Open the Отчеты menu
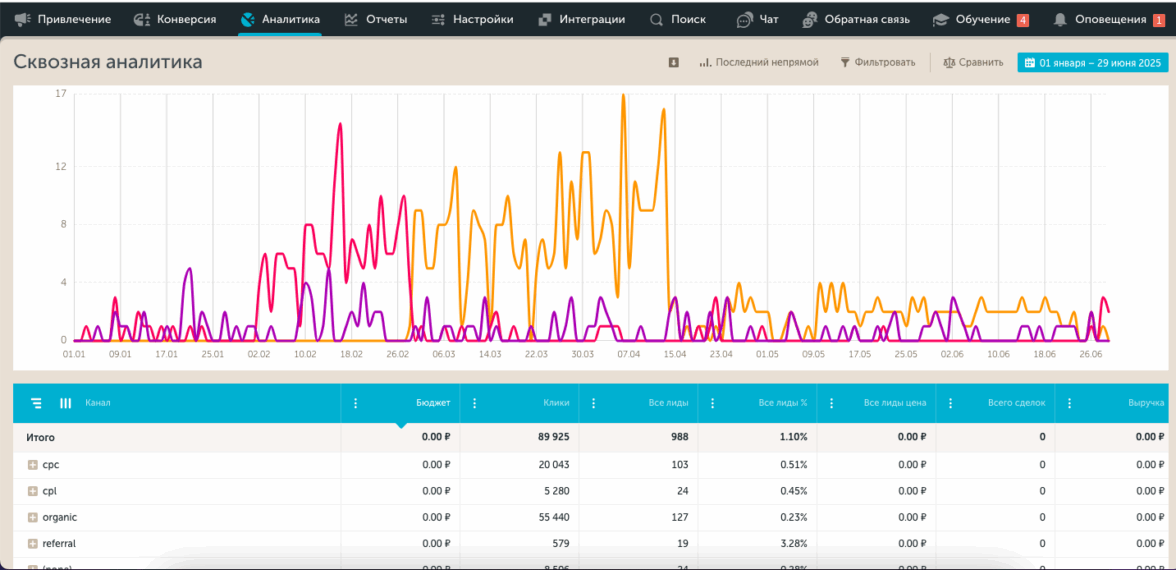This screenshot has width=1176, height=570. click(x=375, y=19)
